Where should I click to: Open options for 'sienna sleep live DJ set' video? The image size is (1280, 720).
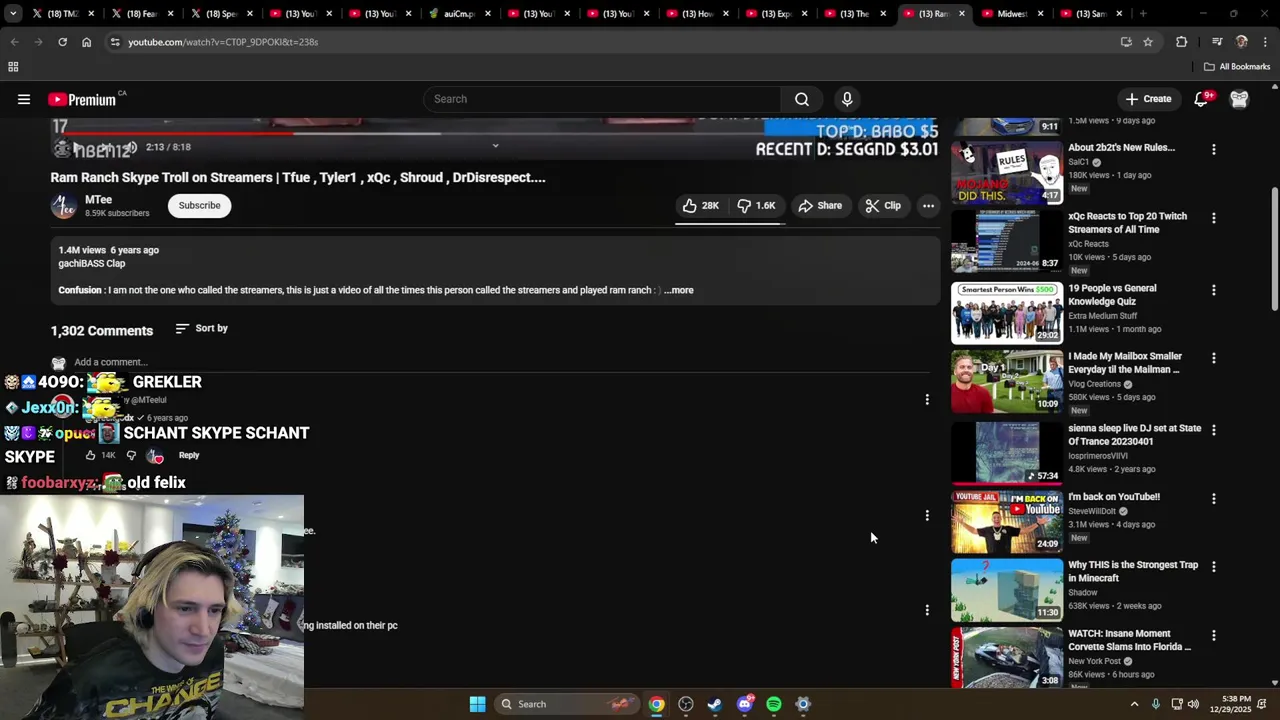pyautogui.click(x=1214, y=430)
